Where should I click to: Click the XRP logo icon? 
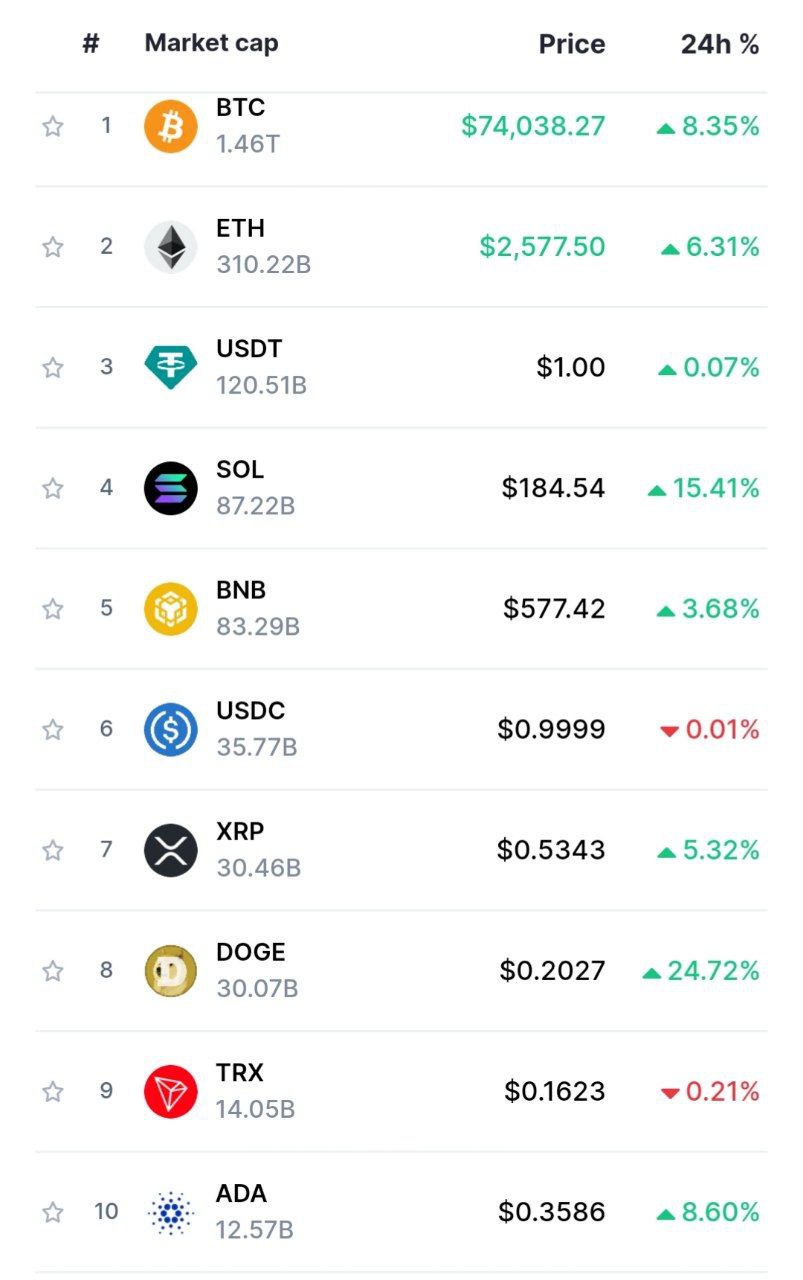(171, 850)
